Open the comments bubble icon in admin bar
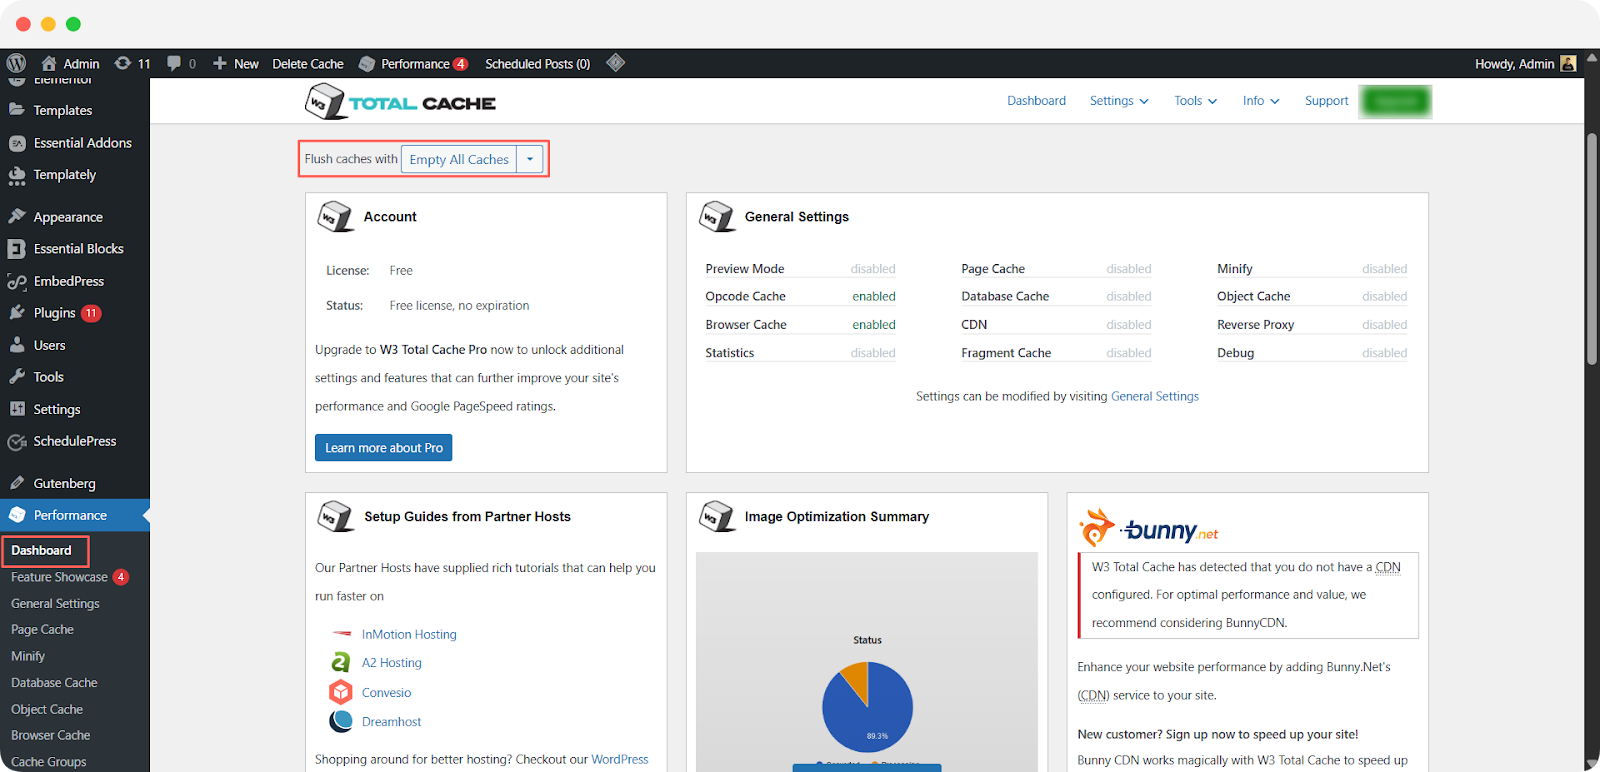This screenshot has height=772, width=1600. click(174, 63)
